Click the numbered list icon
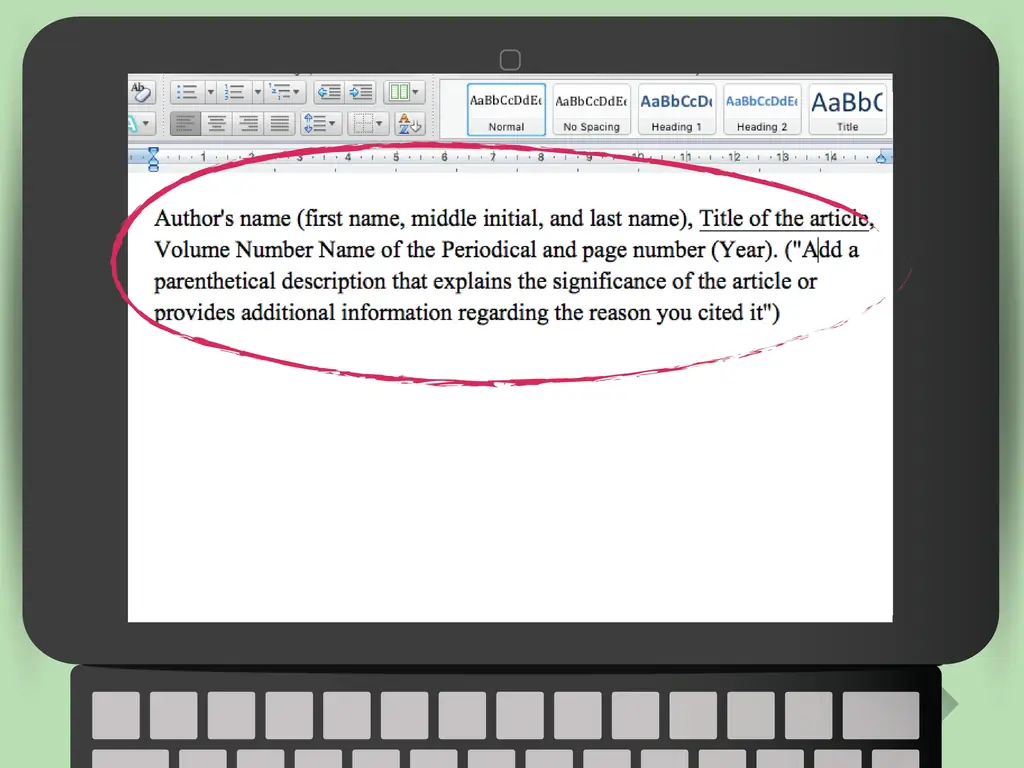The width and height of the screenshot is (1024, 768). point(235,92)
